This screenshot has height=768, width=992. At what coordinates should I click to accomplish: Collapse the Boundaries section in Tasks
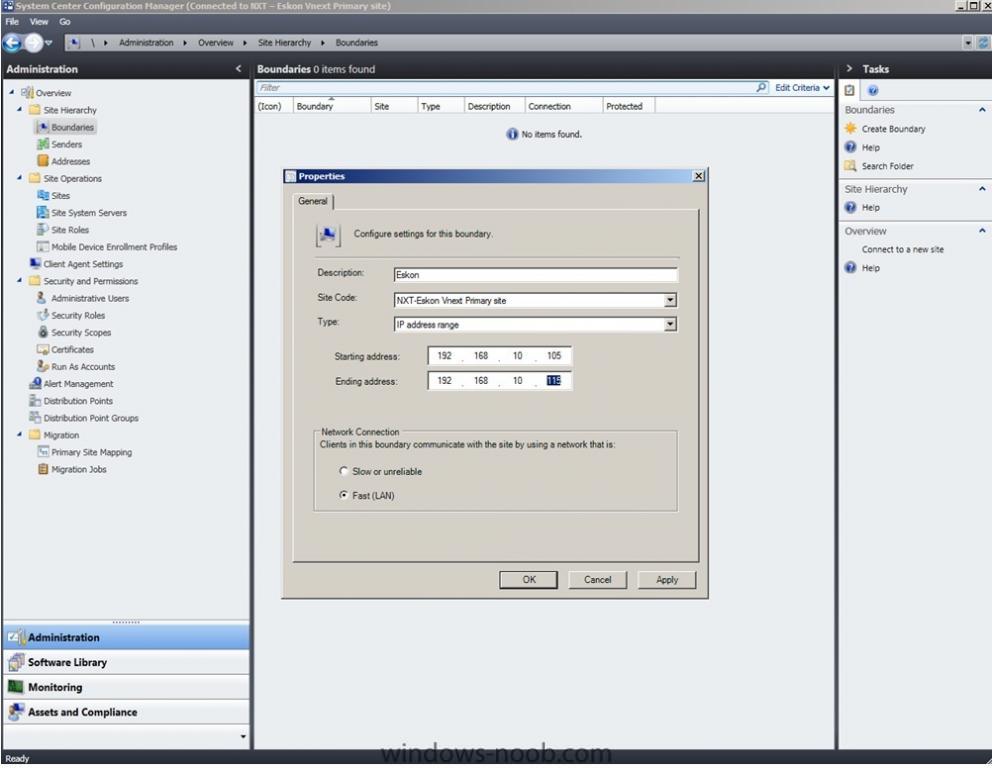tap(982, 110)
